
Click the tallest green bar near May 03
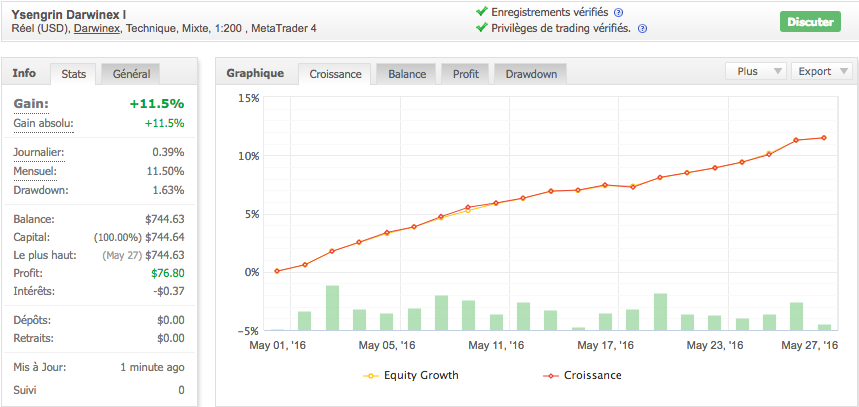[x=332, y=307]
